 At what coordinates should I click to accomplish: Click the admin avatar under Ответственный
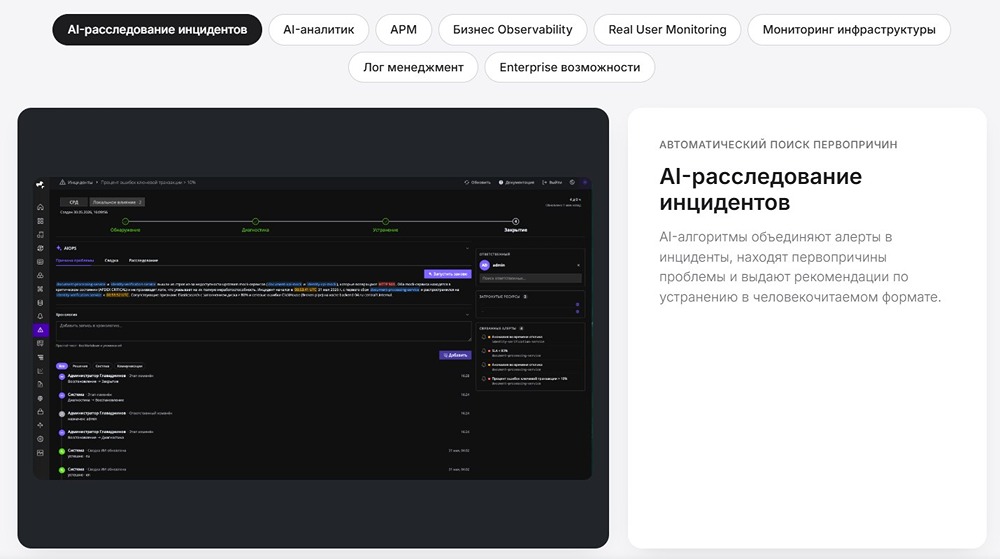[x=484, y=265]
